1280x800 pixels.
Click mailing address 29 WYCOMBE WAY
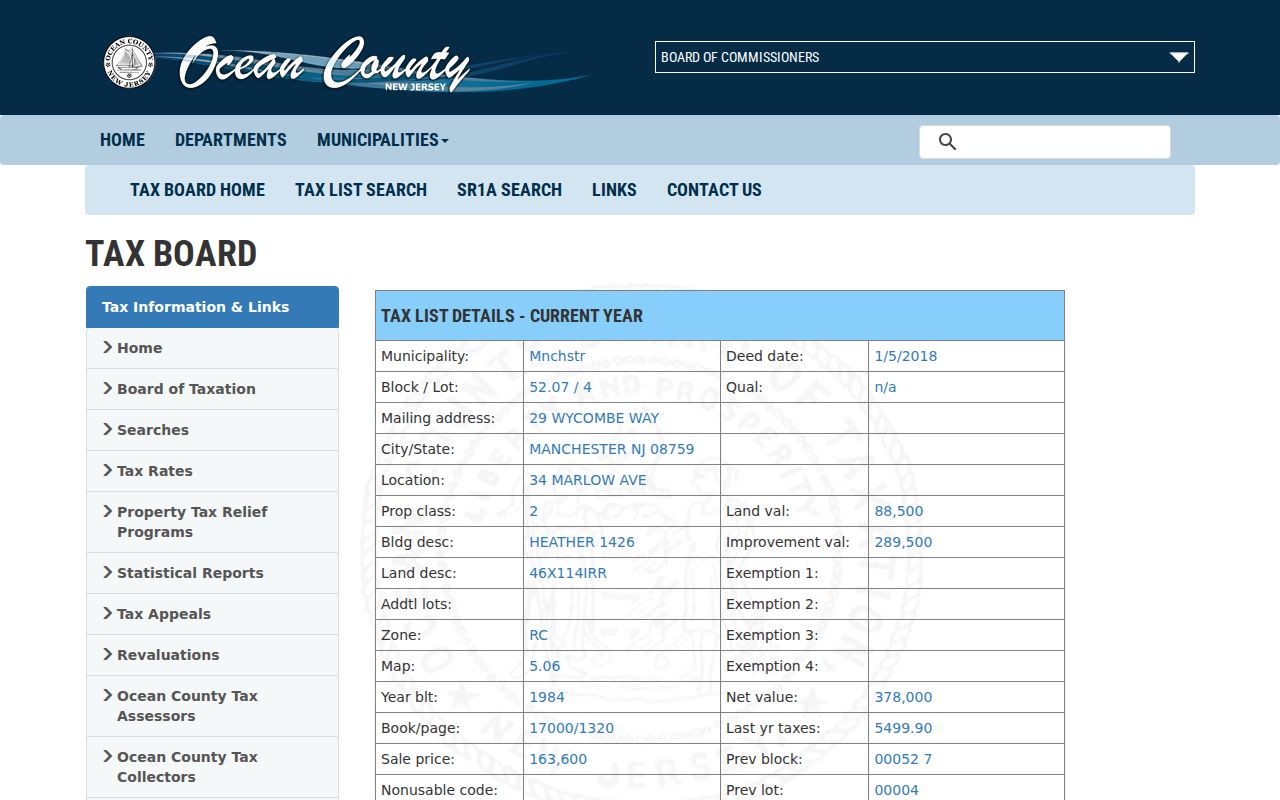click(594, 418)
